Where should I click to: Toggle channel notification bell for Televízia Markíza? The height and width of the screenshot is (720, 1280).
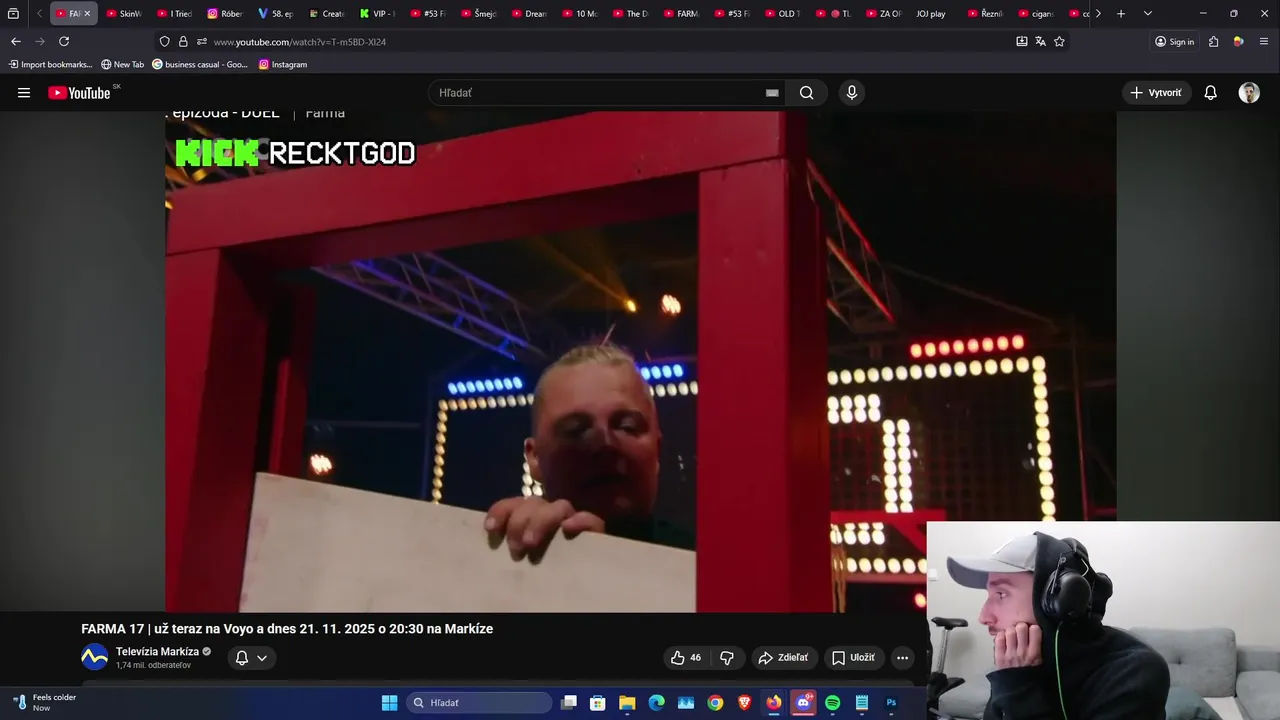pyautogui.click(x=241, y=657)
